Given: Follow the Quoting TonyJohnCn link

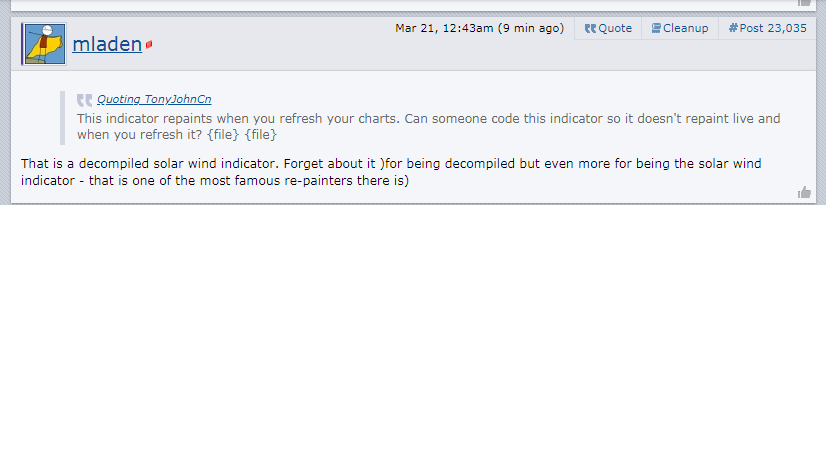Looking at the screenshot, I should click(154, 99).
